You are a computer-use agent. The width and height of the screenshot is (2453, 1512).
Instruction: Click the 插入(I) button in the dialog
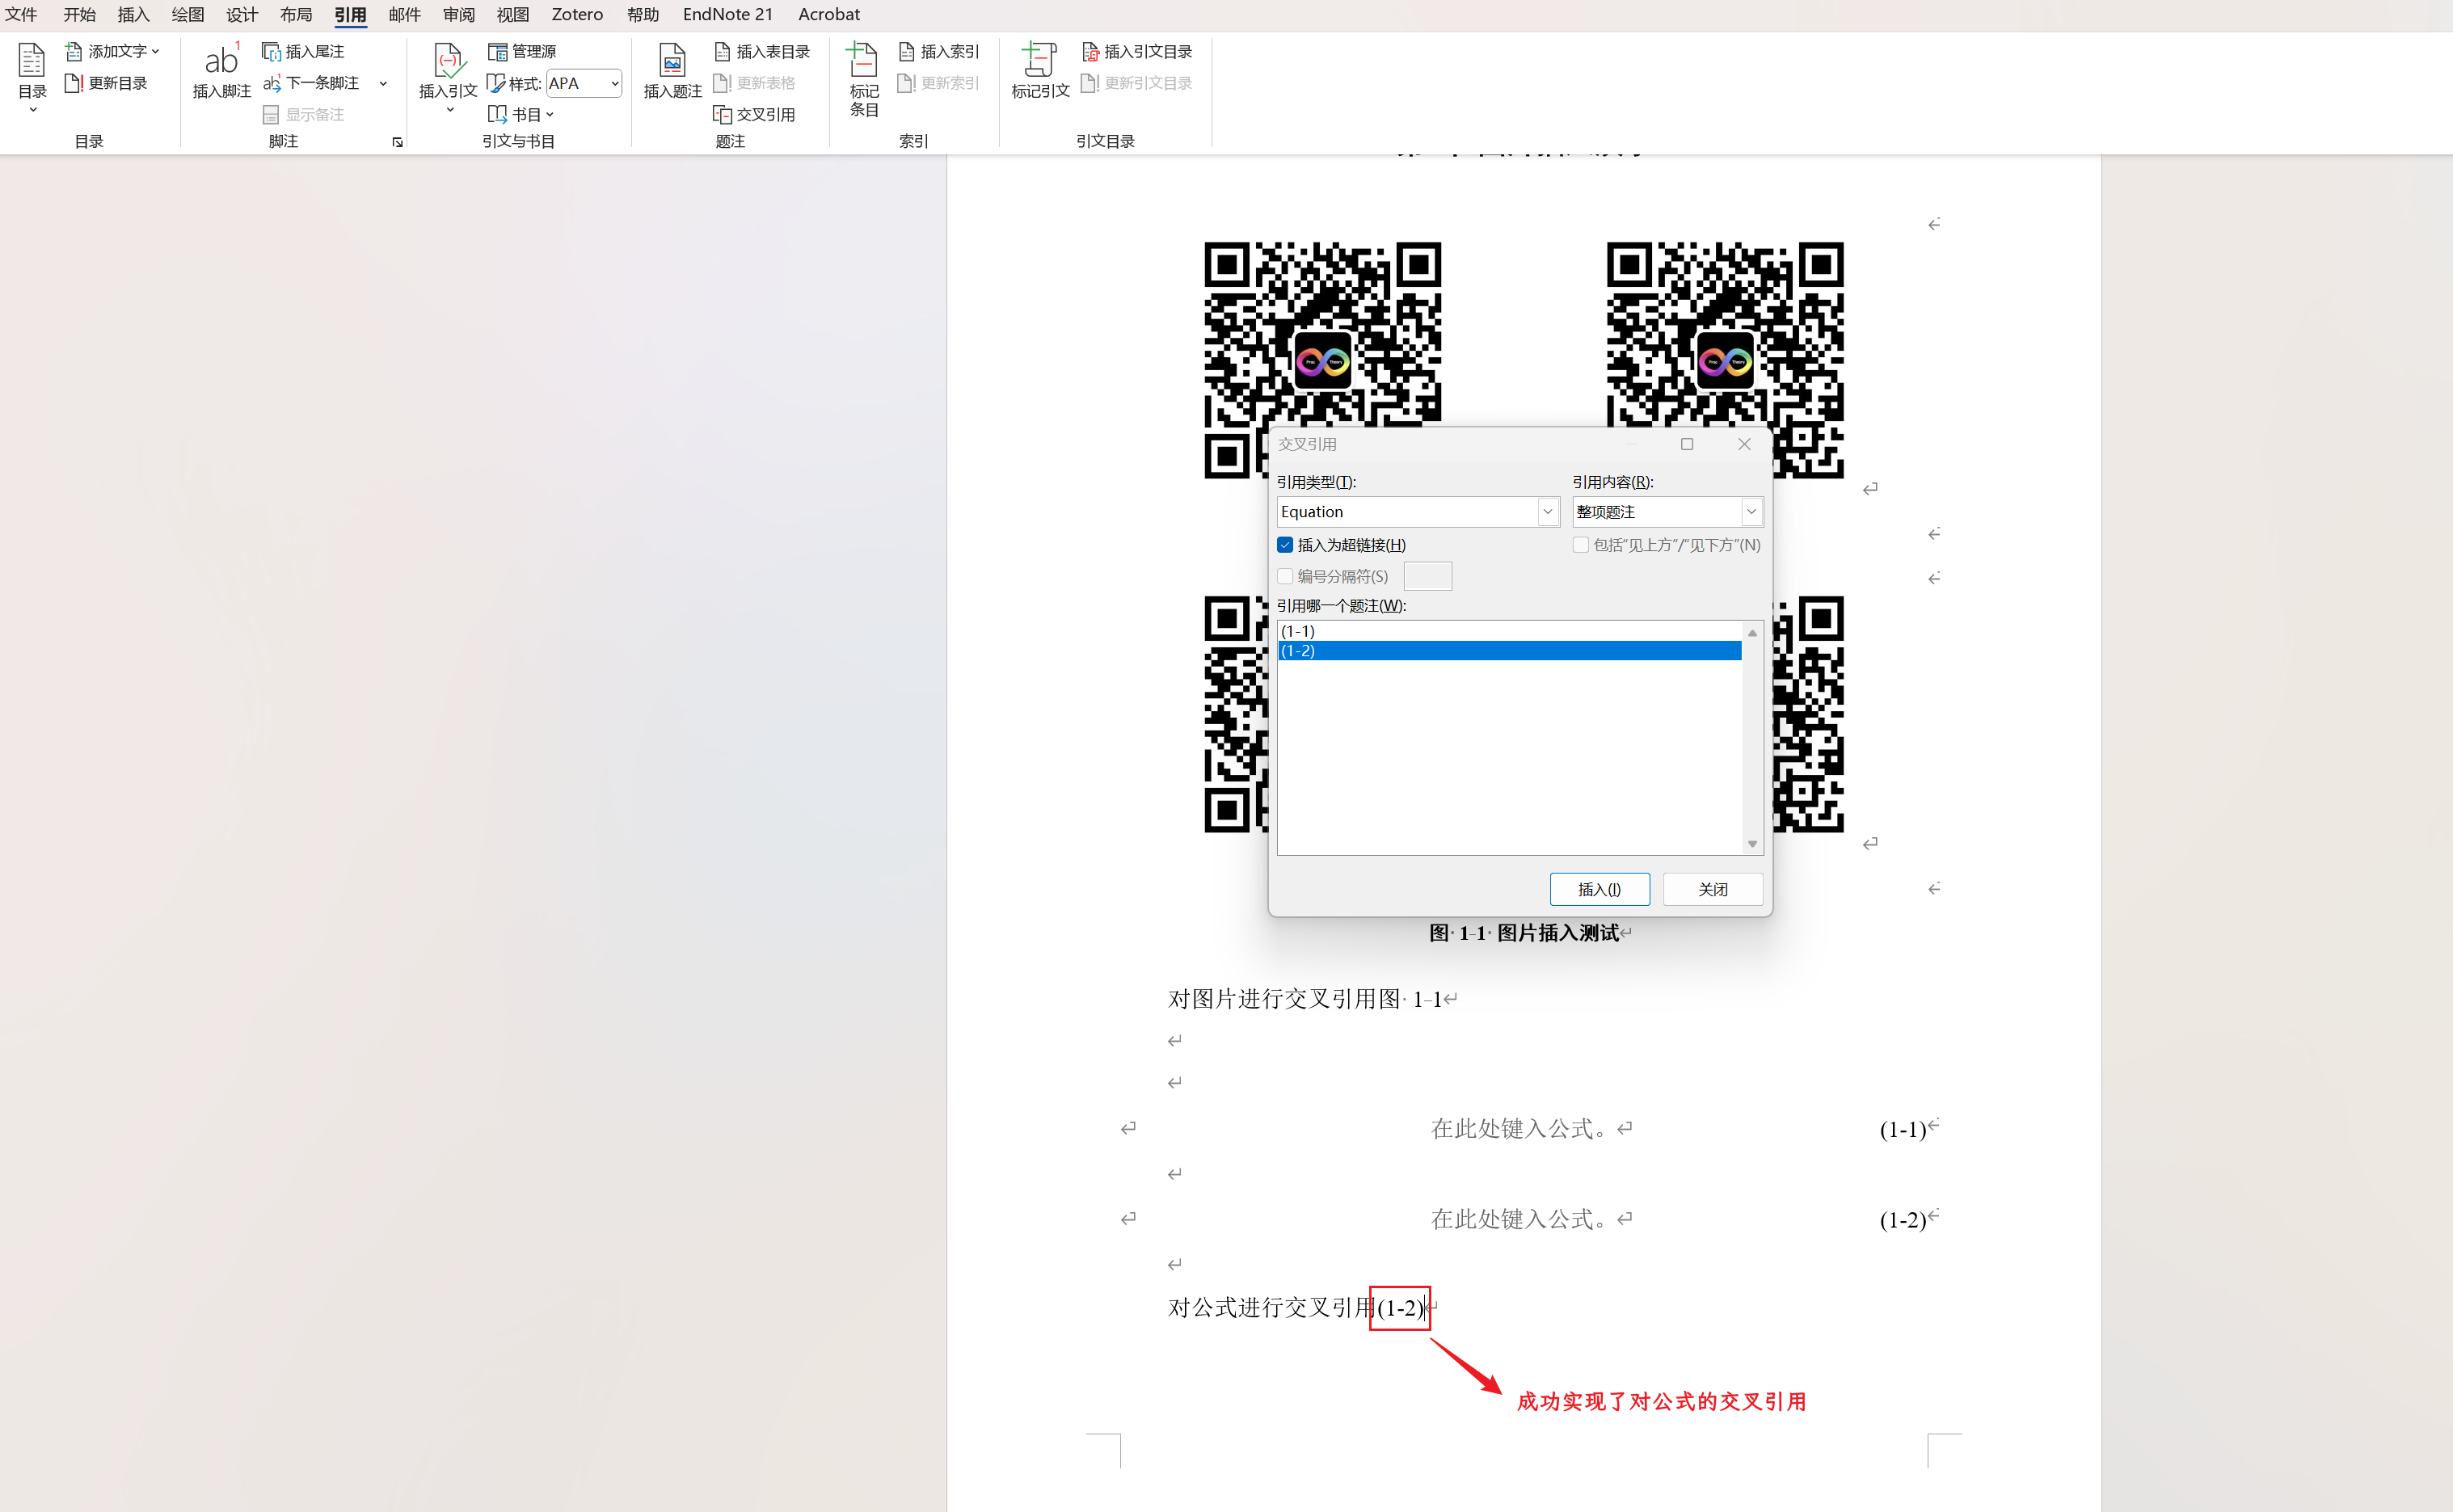click(1599, 889)
